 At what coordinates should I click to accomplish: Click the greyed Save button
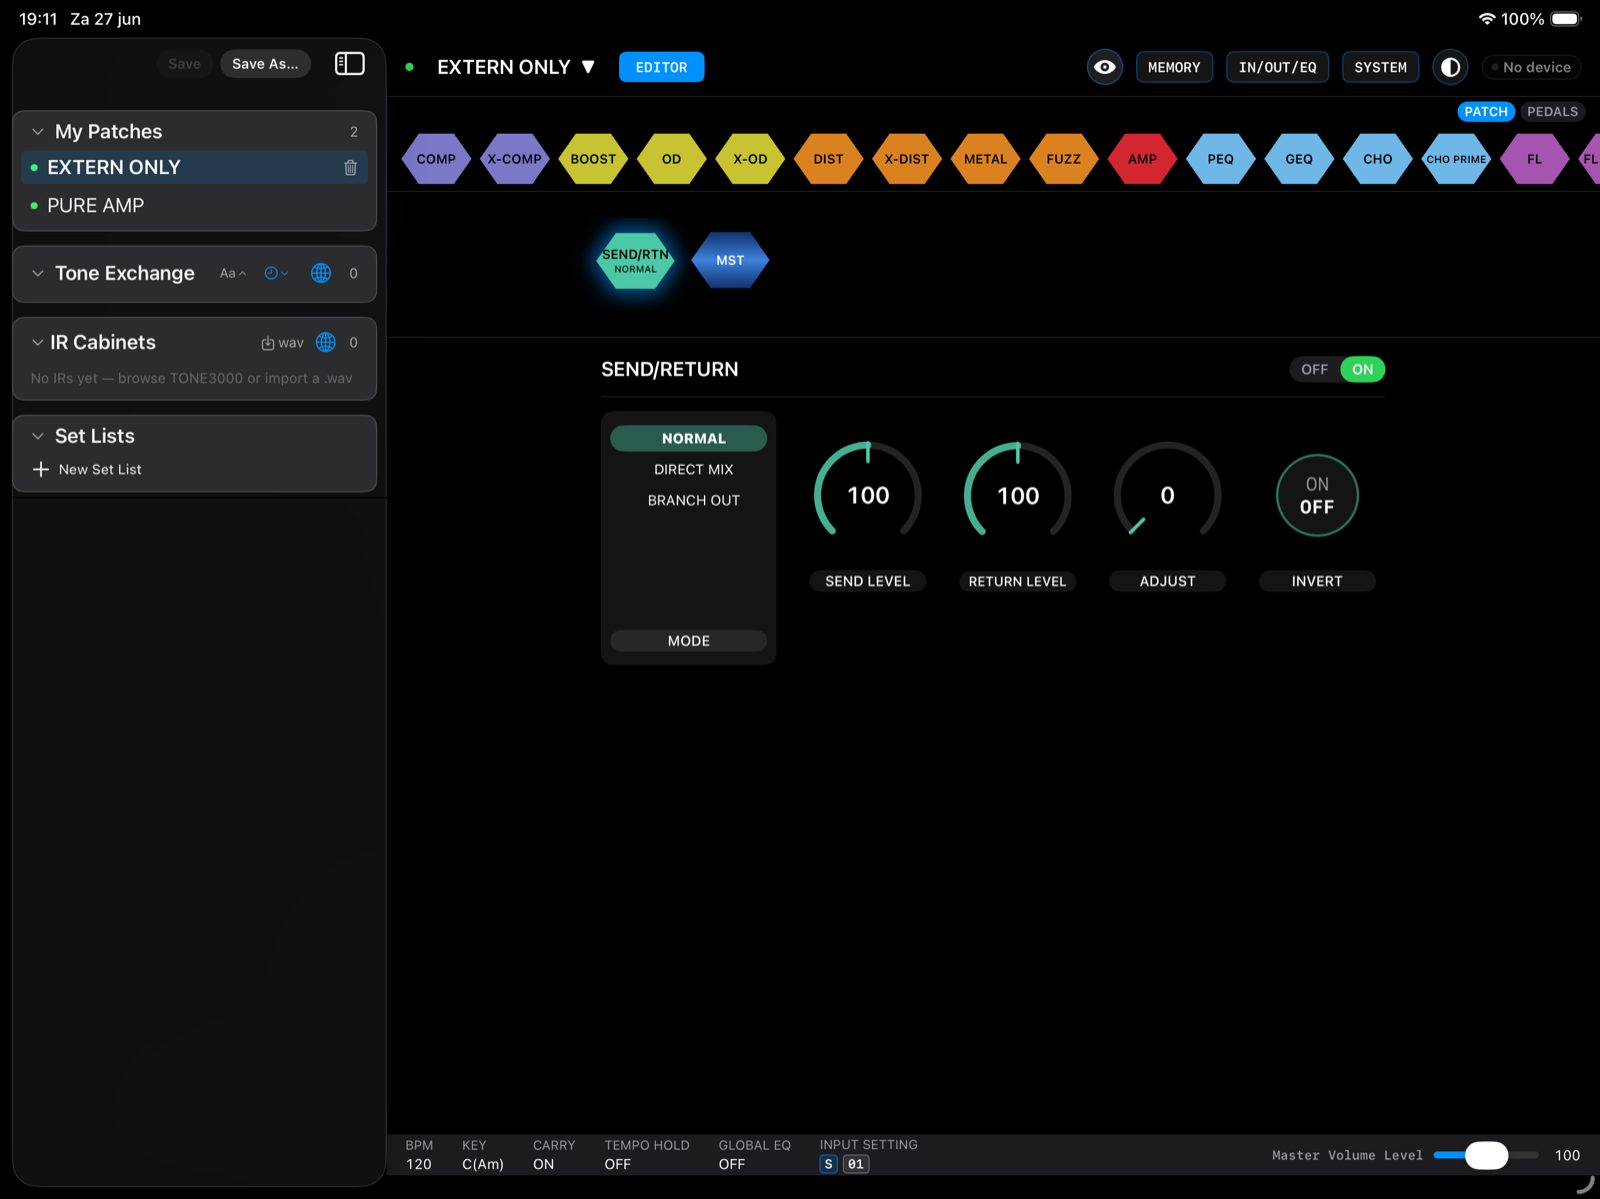point(184,64)
